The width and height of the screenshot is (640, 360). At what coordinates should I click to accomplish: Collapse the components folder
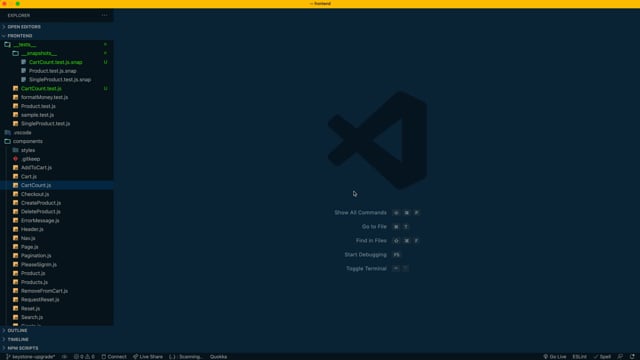(57, 141)
